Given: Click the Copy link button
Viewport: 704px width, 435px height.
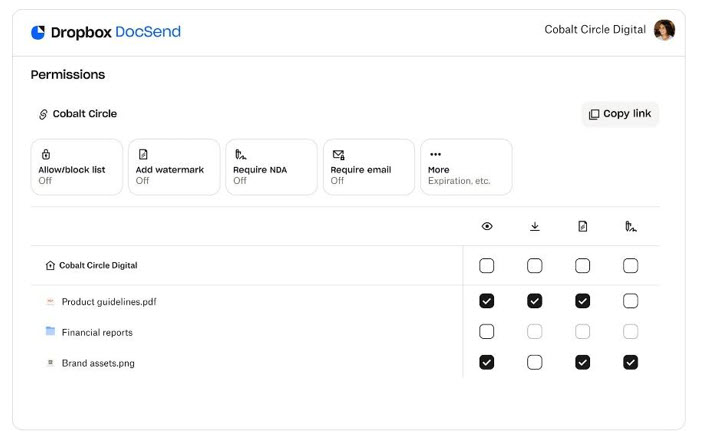Looking at the screenshot, I should pos(620,114).
